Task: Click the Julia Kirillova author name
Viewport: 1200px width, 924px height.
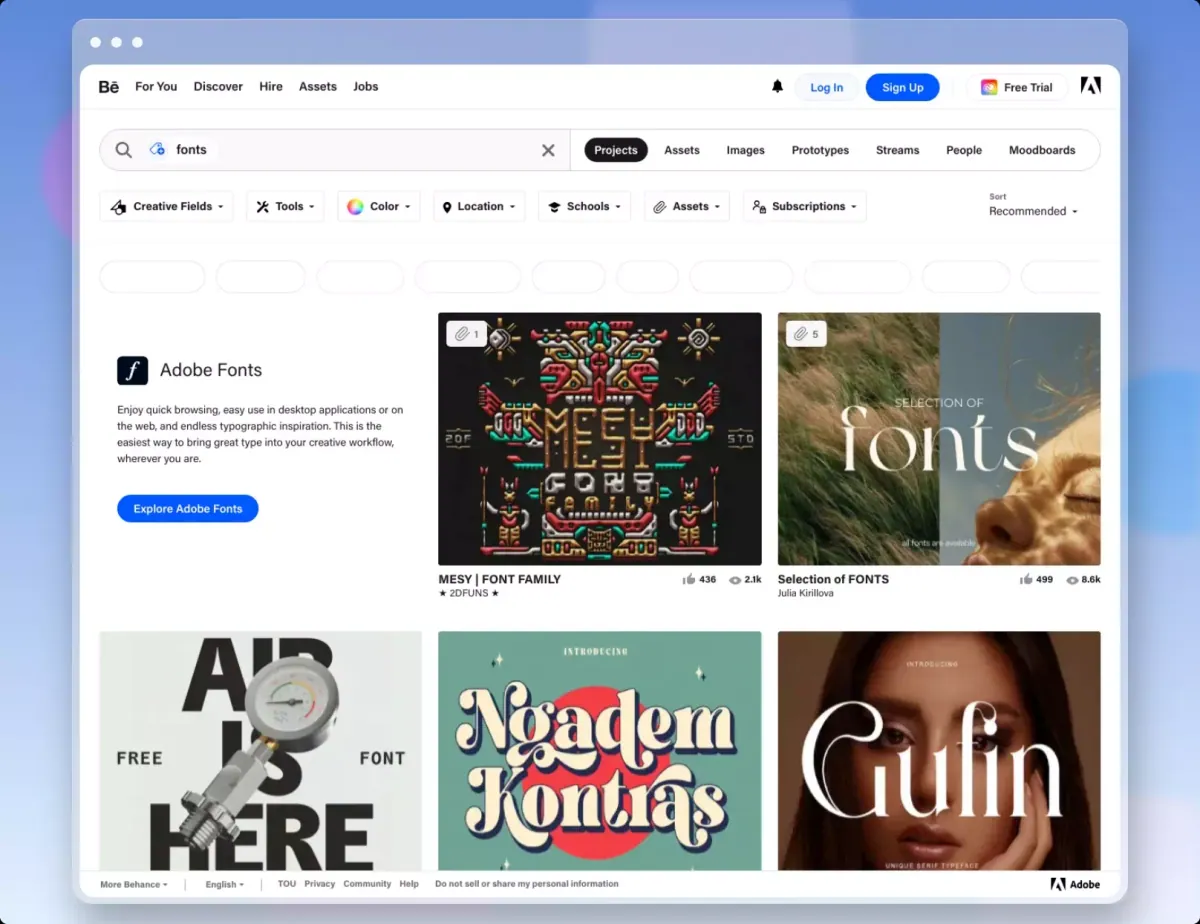Action: pyautogui.click(x=806, y=593)
